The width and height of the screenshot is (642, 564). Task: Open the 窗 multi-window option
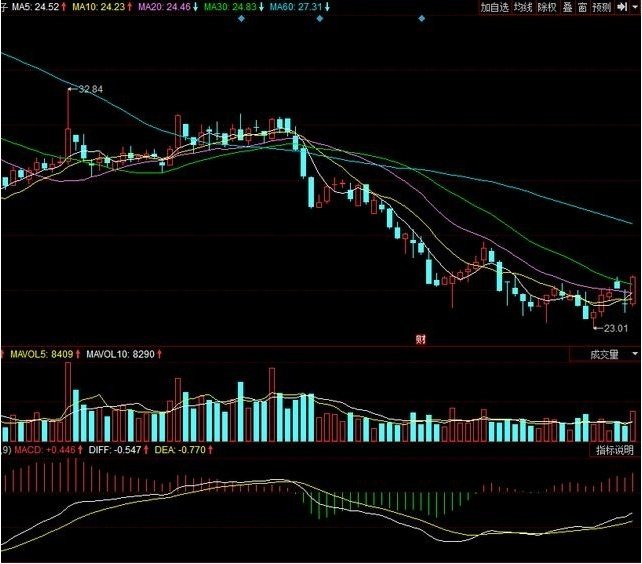tap(582, 7)
